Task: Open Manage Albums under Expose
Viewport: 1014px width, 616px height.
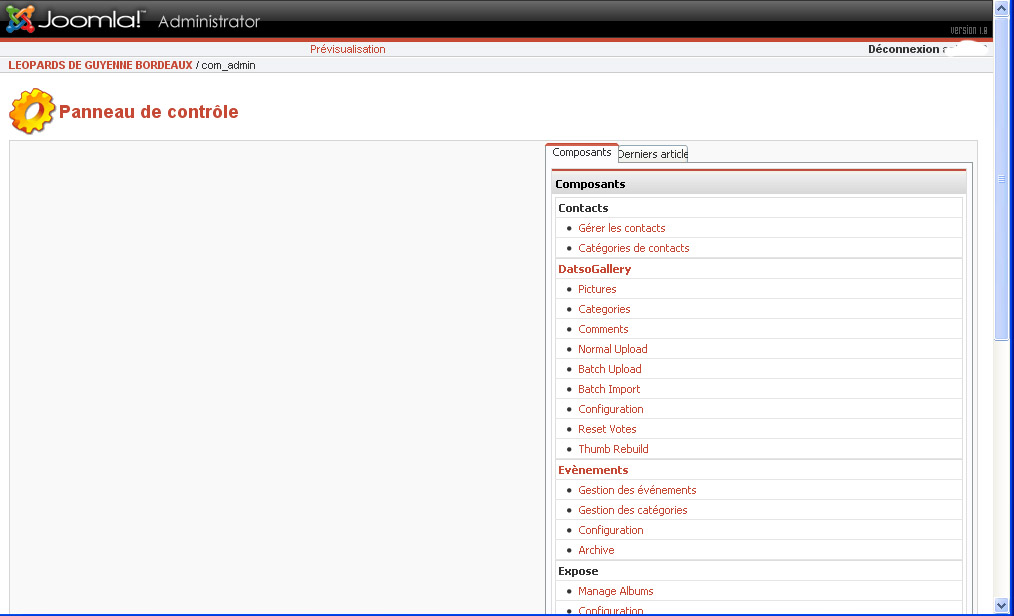Action: (615, 591)
